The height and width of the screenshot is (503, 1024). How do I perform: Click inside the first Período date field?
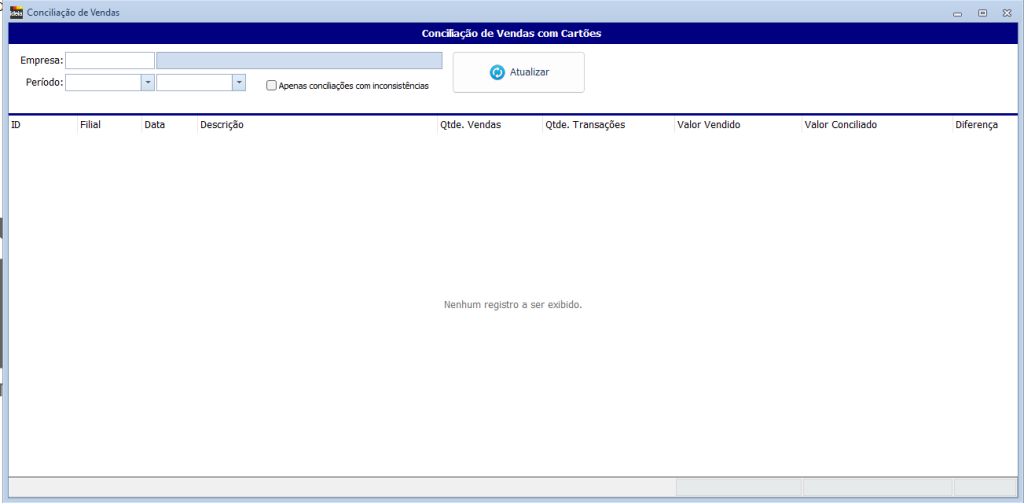click(103, 83)
